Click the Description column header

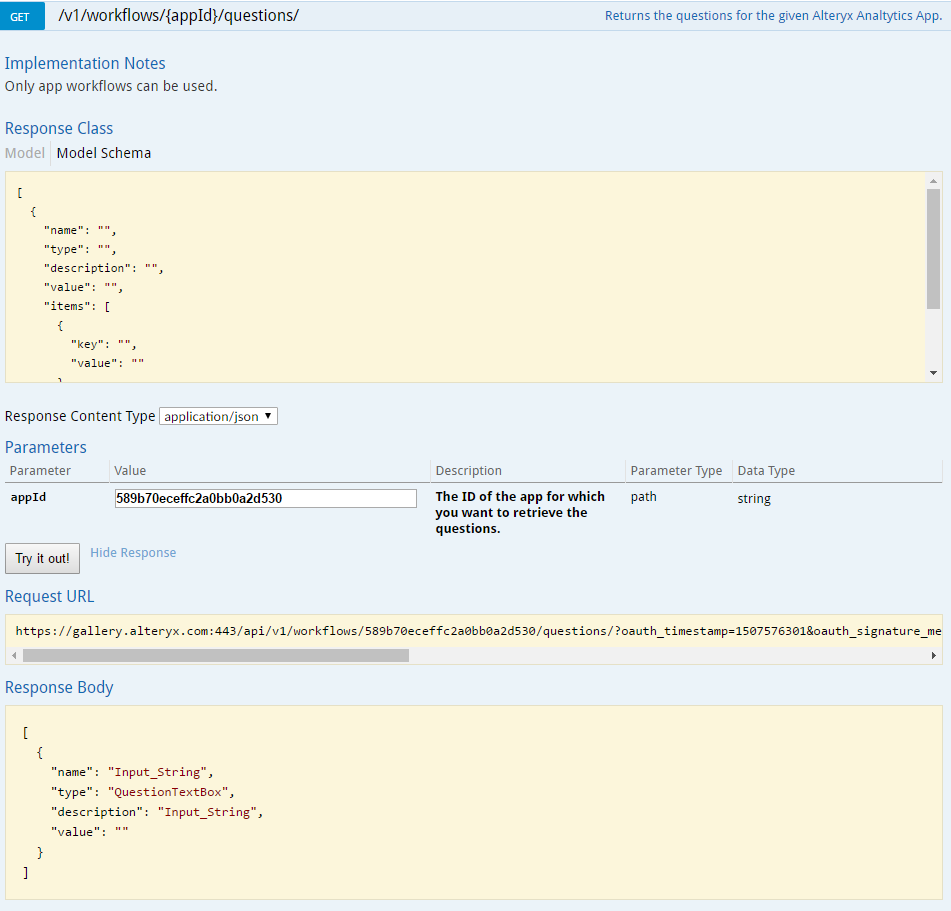[x=468, y=471]
